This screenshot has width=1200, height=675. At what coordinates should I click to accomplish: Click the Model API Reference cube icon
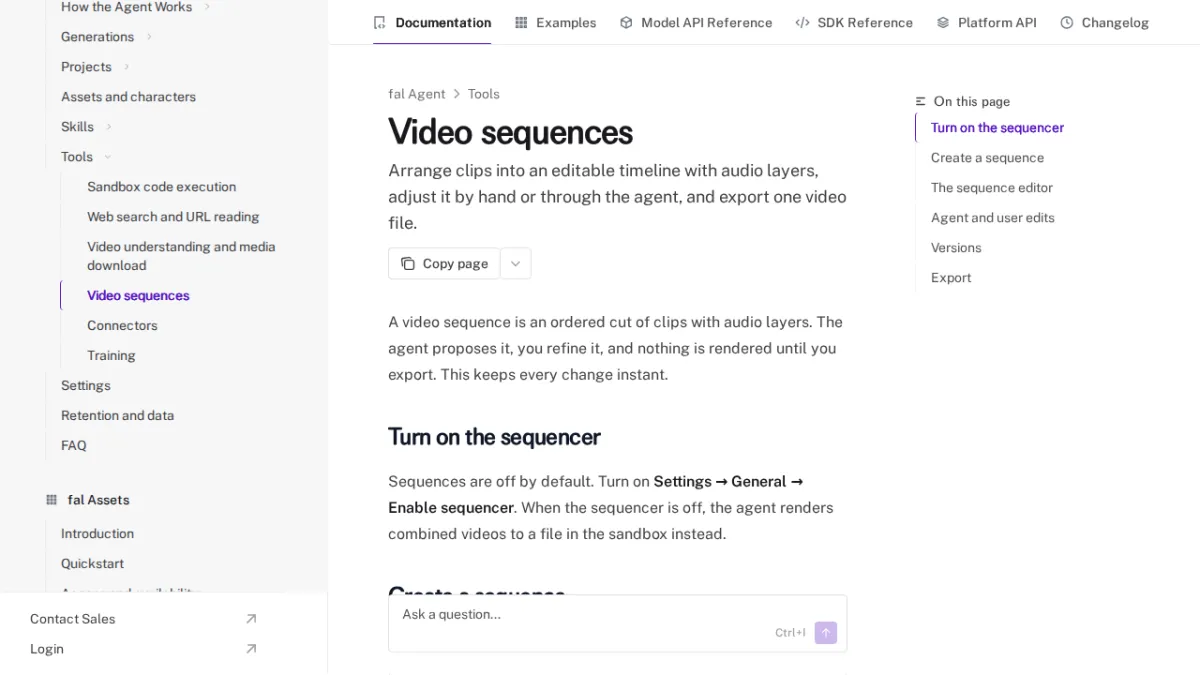626,22
